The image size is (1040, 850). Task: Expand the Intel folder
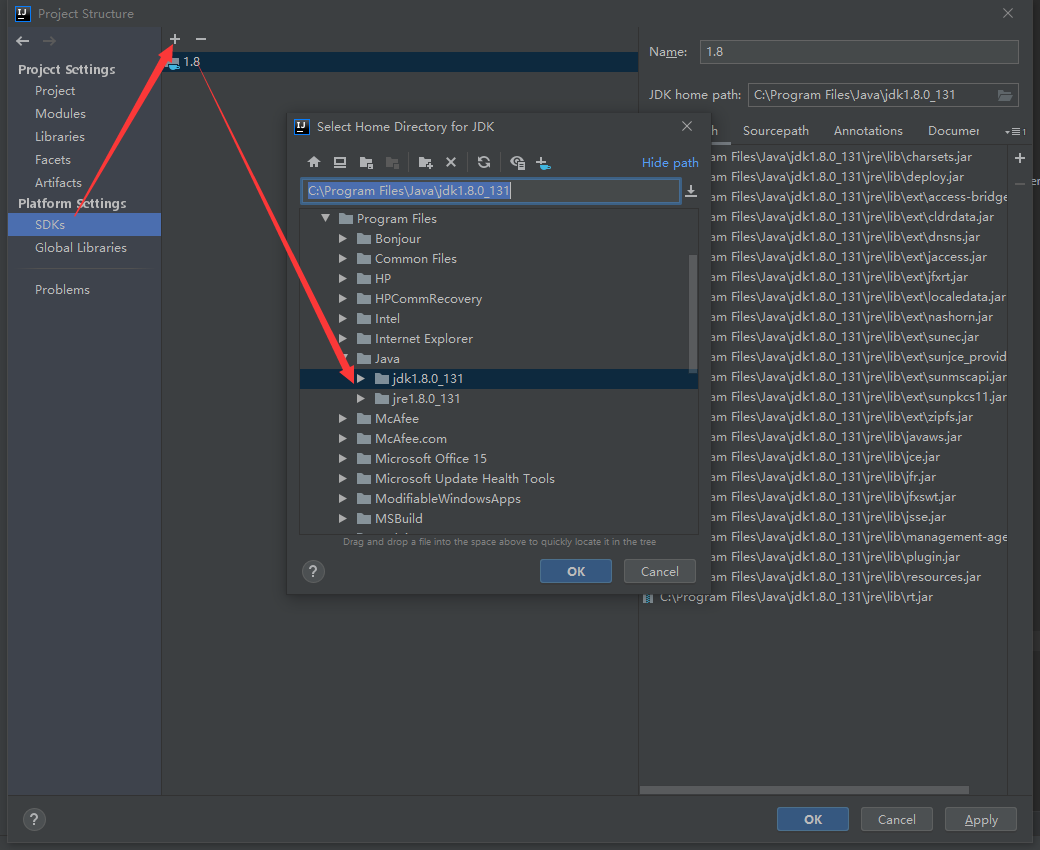pos(343,318)
